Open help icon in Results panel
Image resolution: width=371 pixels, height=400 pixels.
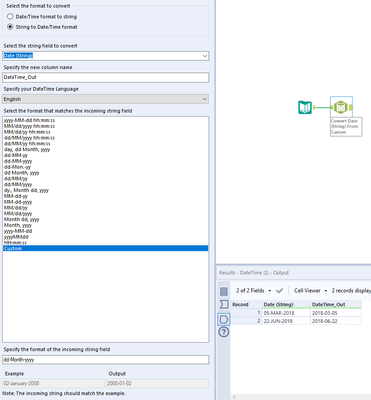tap(224, 332)
